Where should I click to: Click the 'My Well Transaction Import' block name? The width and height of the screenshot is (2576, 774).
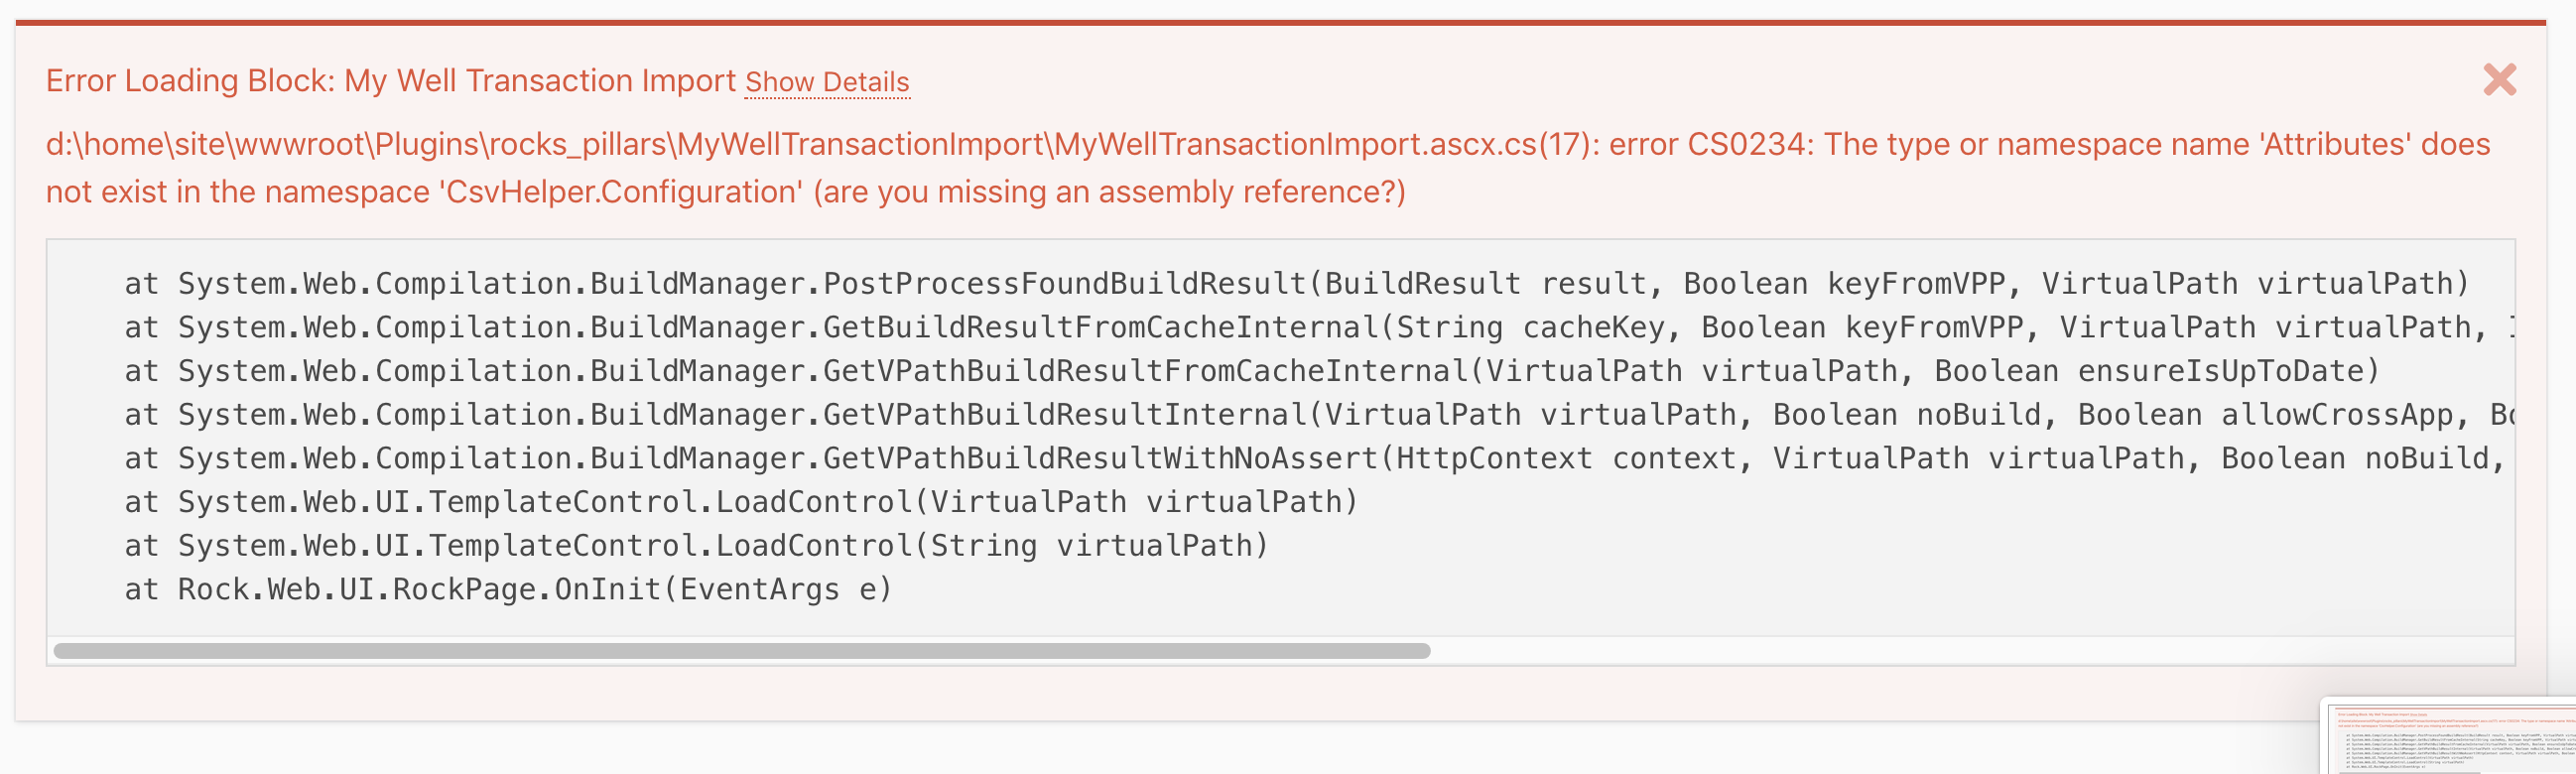(x=540, y=81)
